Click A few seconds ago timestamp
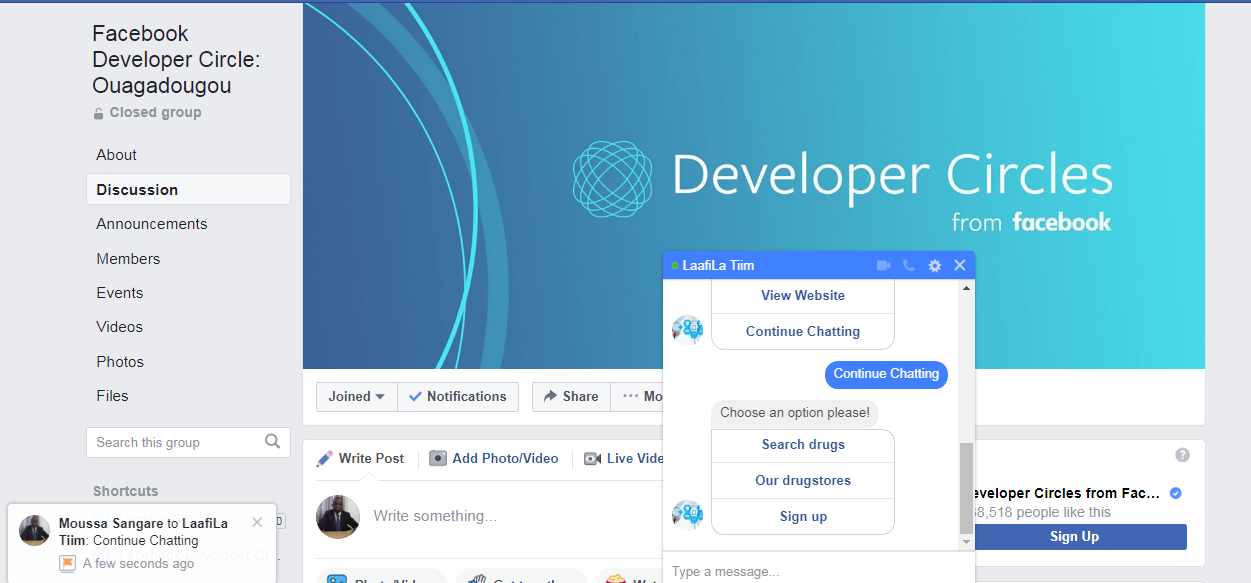 click(x=139, y=564)
